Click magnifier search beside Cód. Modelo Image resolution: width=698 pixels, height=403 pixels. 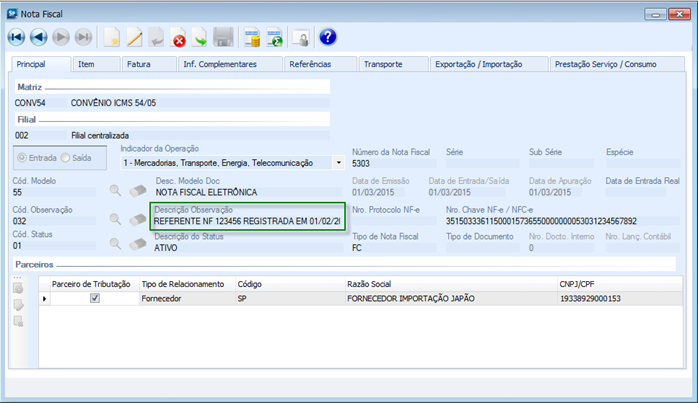click(x=116, y=191)
